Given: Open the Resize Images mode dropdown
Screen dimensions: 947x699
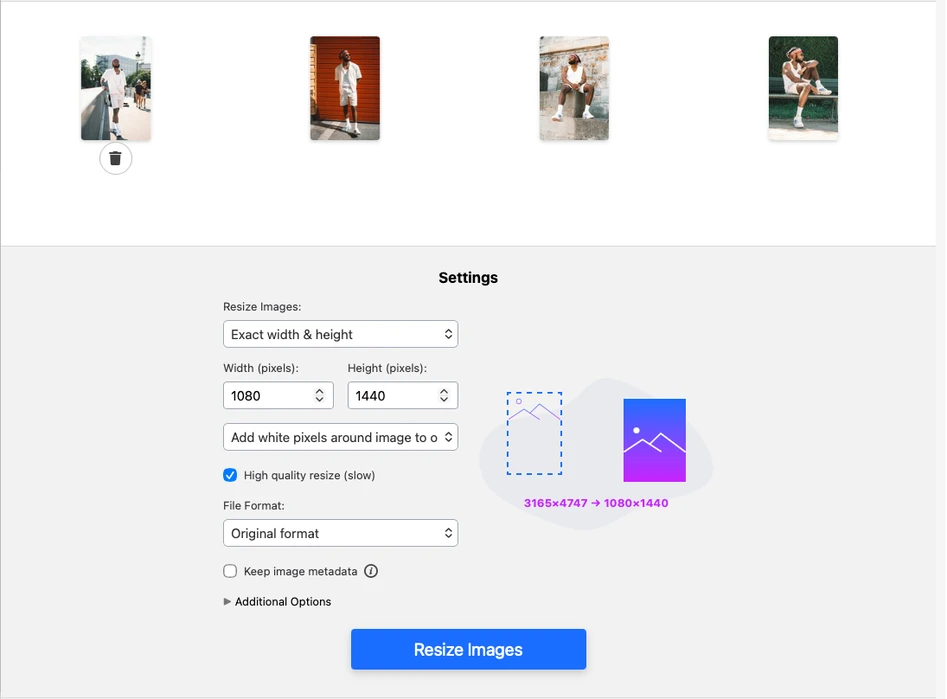Looking at the screenshot, I should pos(340,334).
